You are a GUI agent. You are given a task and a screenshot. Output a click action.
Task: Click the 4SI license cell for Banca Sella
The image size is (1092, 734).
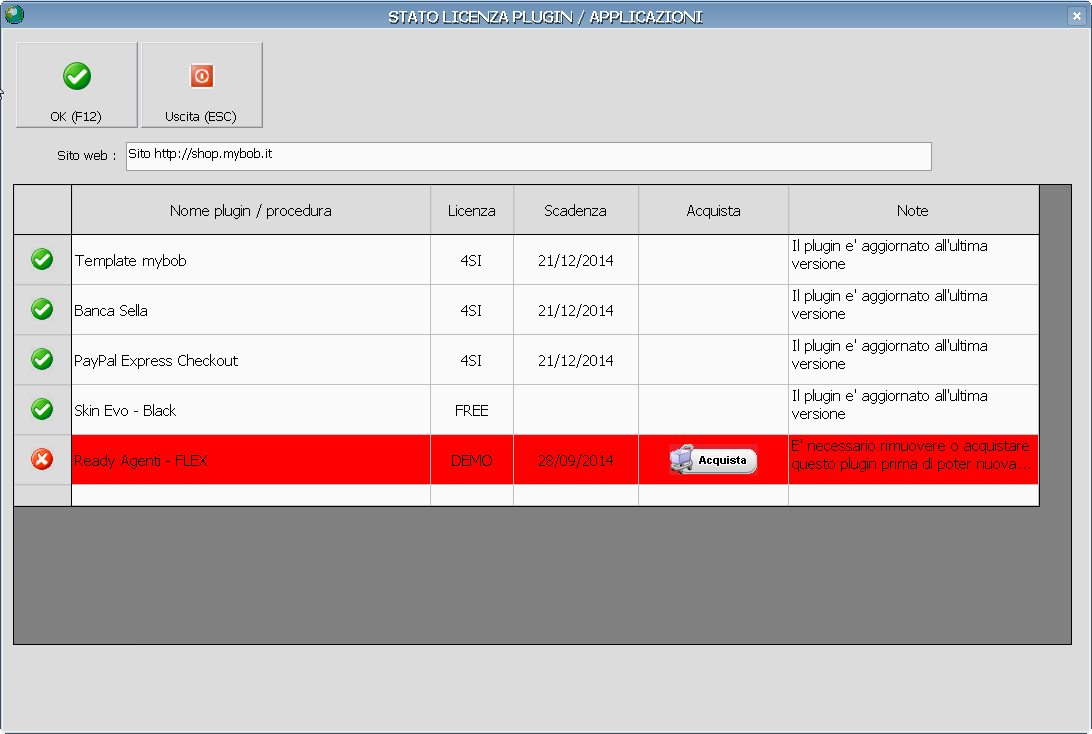pyautogui.click(x=471, y=311)
